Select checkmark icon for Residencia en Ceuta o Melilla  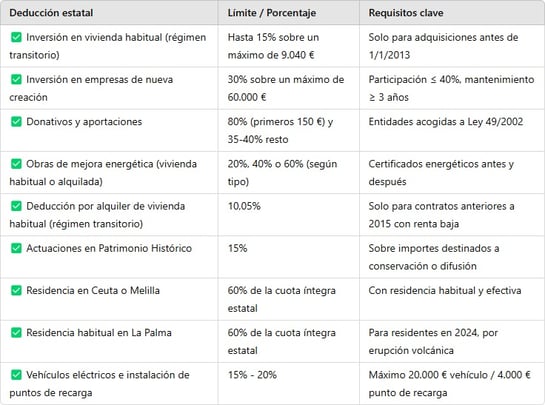pos(16,290)
